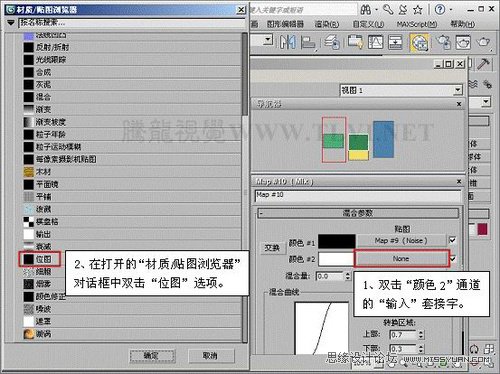The height and width of the screenshot is (374, 500).
Task: Select the 渐变坡度 gradient ramp item
Action: 132,122
